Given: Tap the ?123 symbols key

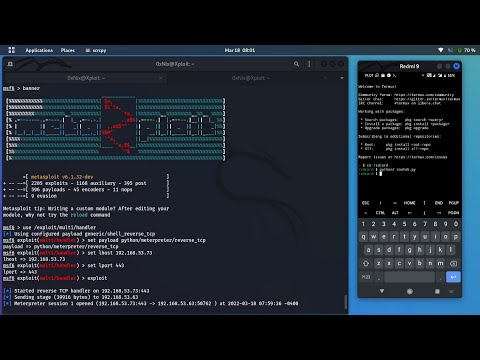Looking at the screenshot, I should click(x=366, y=277).
